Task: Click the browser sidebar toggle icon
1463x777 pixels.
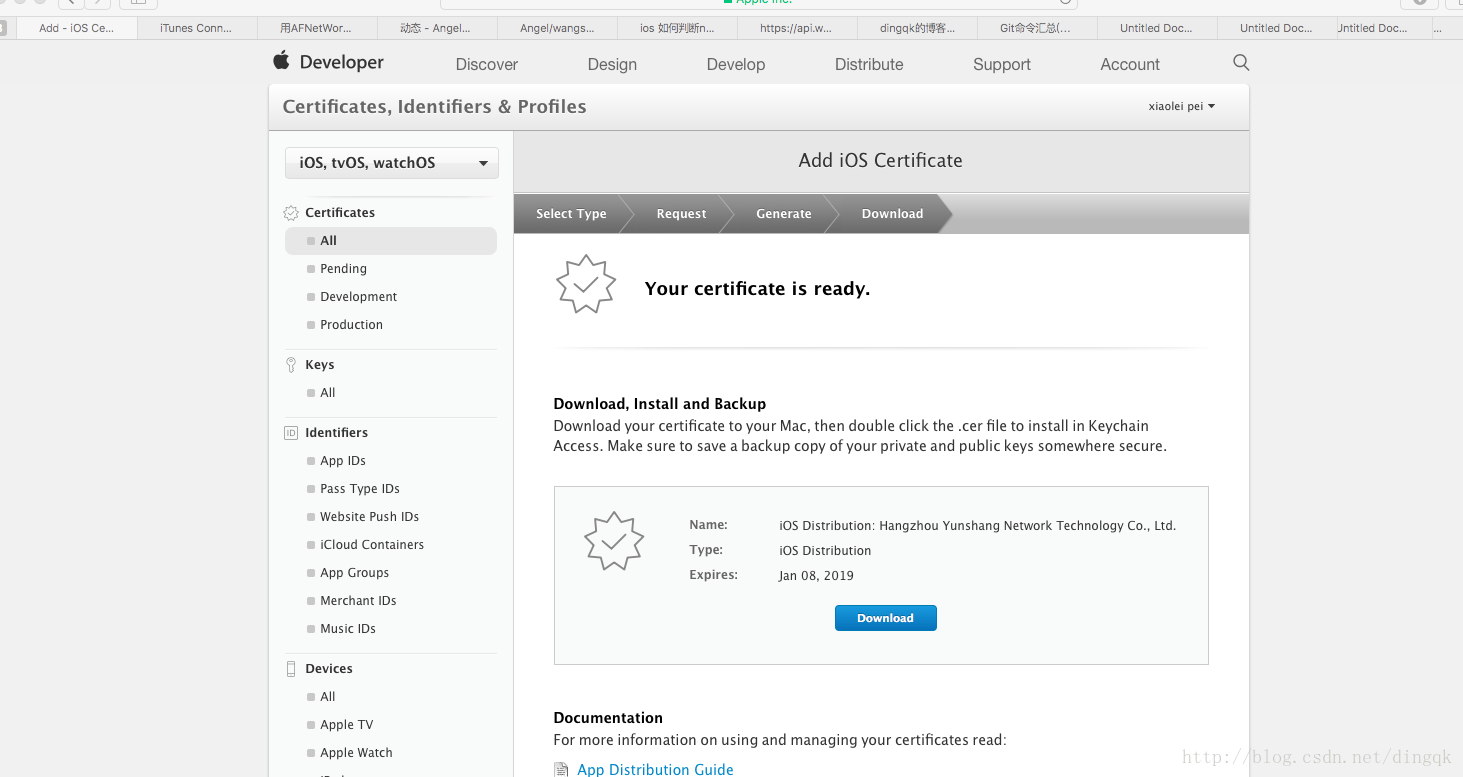Action: (139, 3)
